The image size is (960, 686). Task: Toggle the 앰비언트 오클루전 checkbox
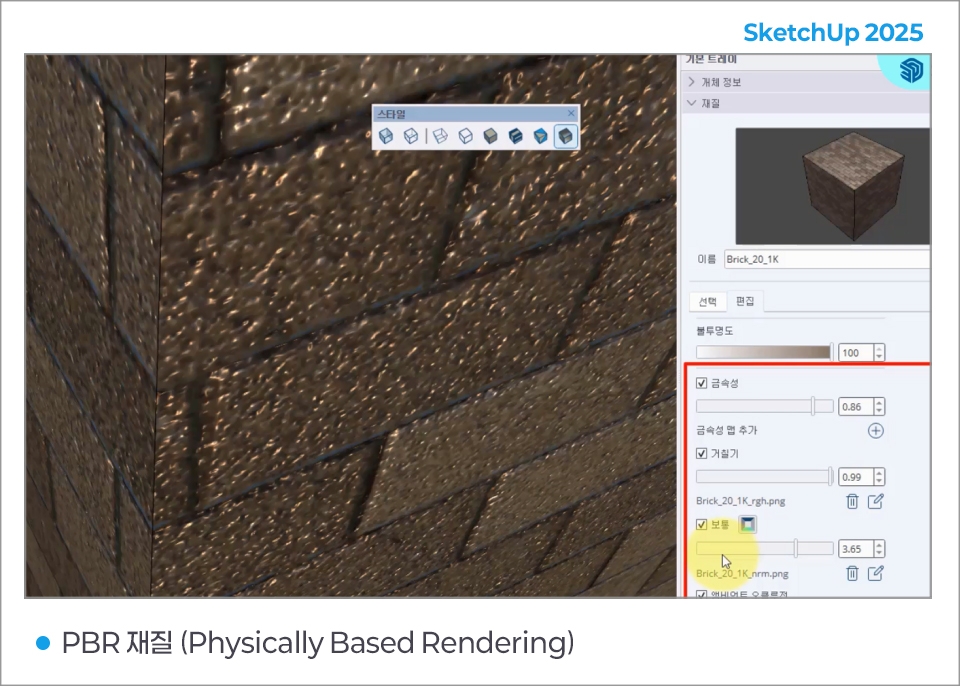702,594
